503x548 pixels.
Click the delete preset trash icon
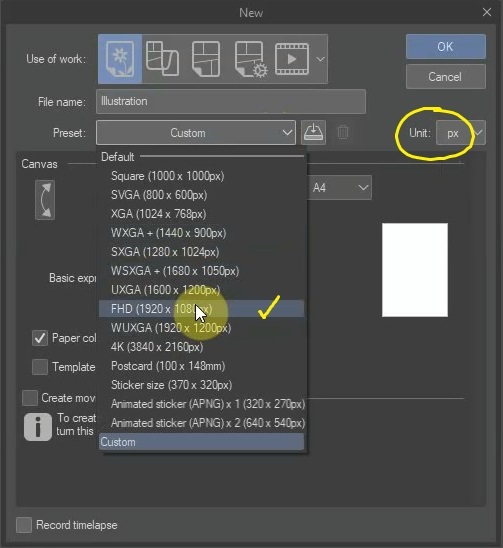coord(343,132)
